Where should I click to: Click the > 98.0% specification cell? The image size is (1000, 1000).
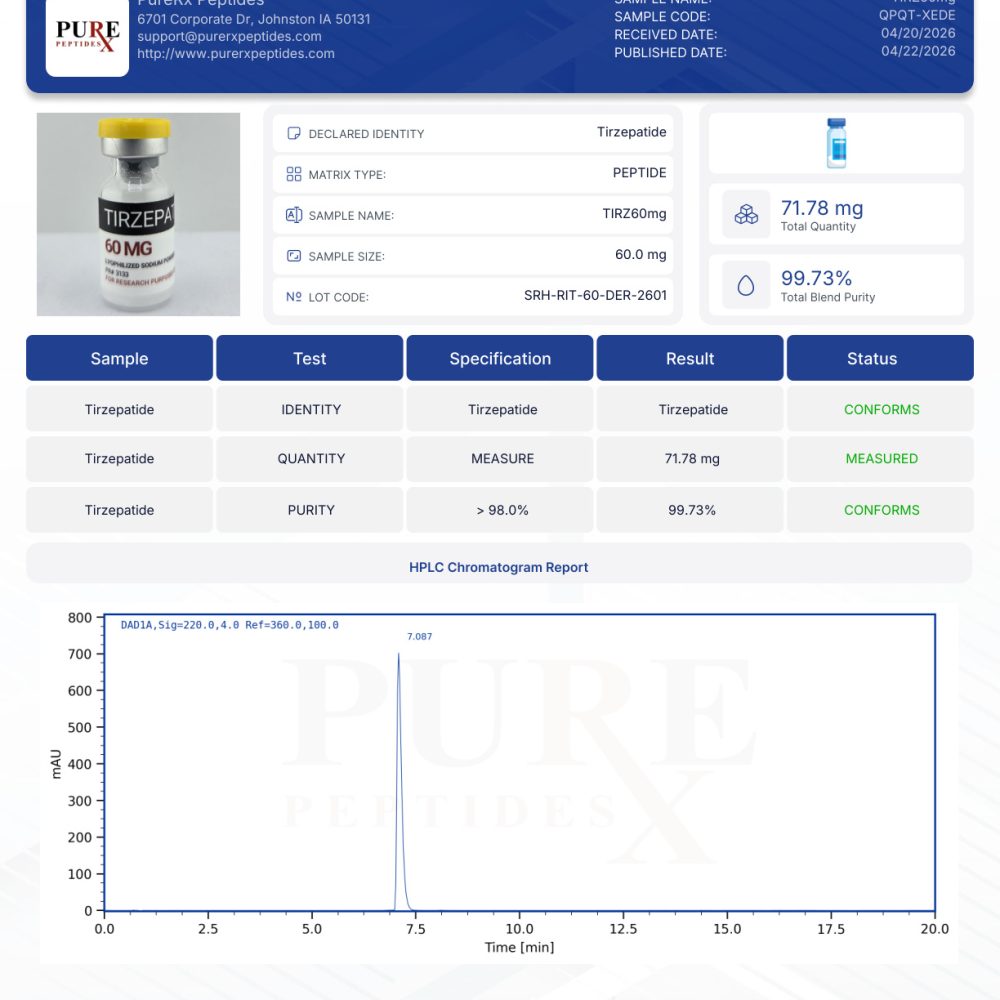coord(500,510)
